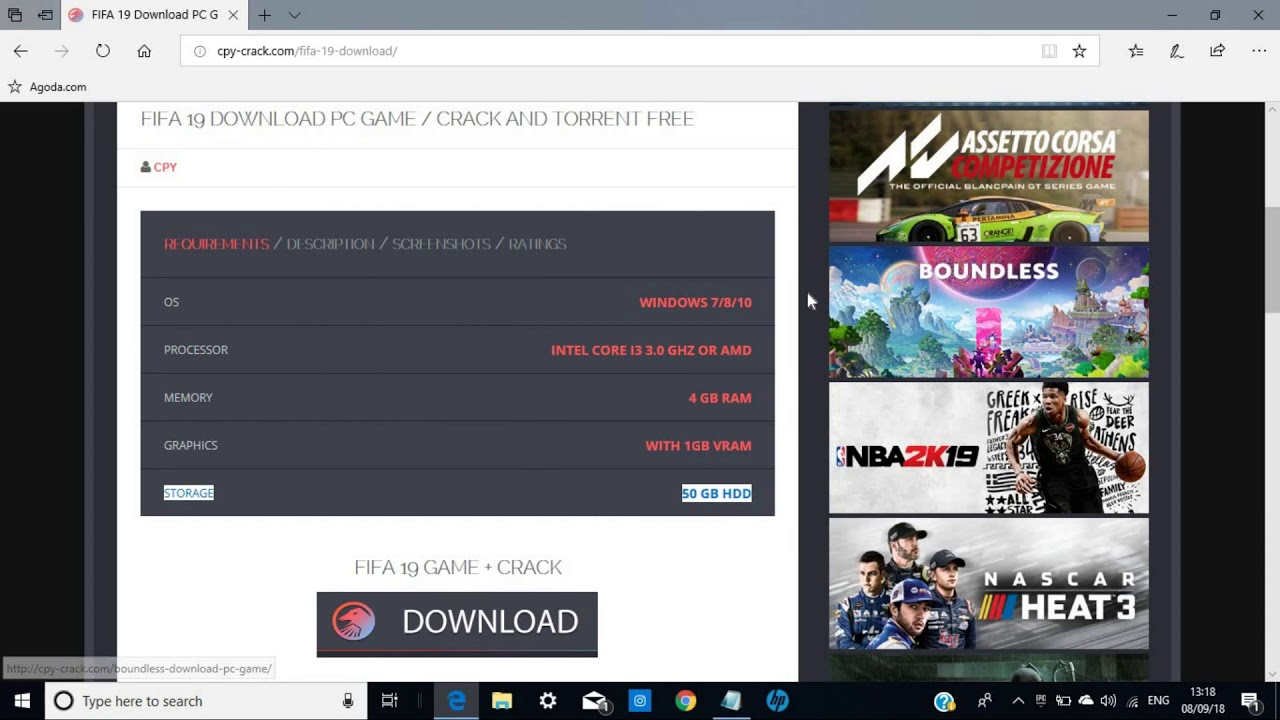Show tab previews chevron
This screenshot has width=1280, height=720.
click(294, 15)
